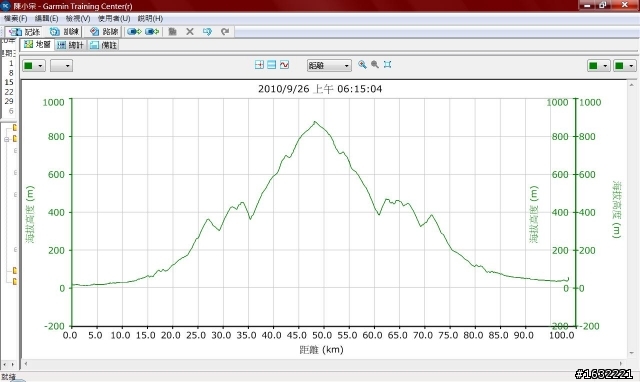Toggle the 記錄 history view button
This screenshot has width=640, height=382.
pyautogui.click(x=24, y=31)
